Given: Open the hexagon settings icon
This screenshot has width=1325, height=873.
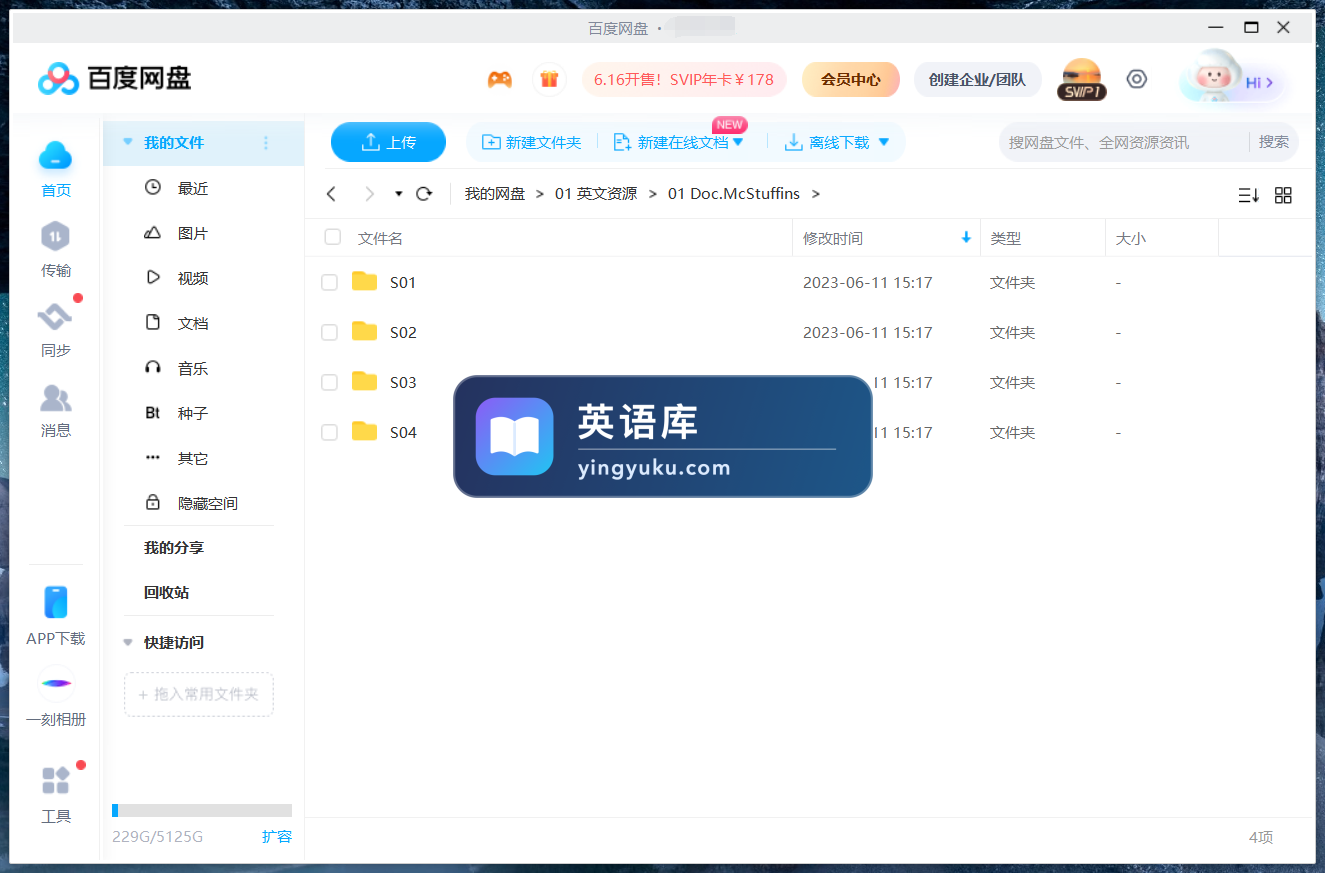Looking at the screenshot, I should [x=1137, y=79].
